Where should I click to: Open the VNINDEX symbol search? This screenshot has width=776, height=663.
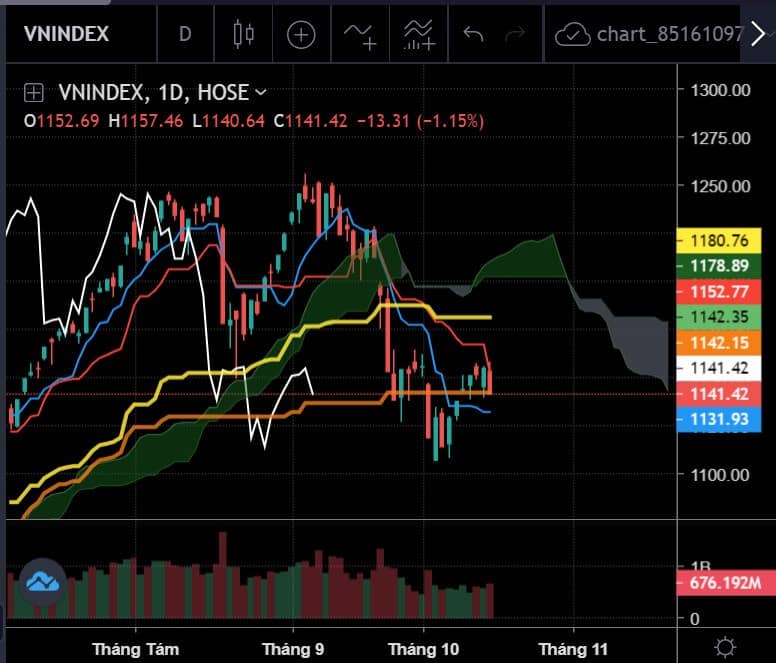point(66,34)
